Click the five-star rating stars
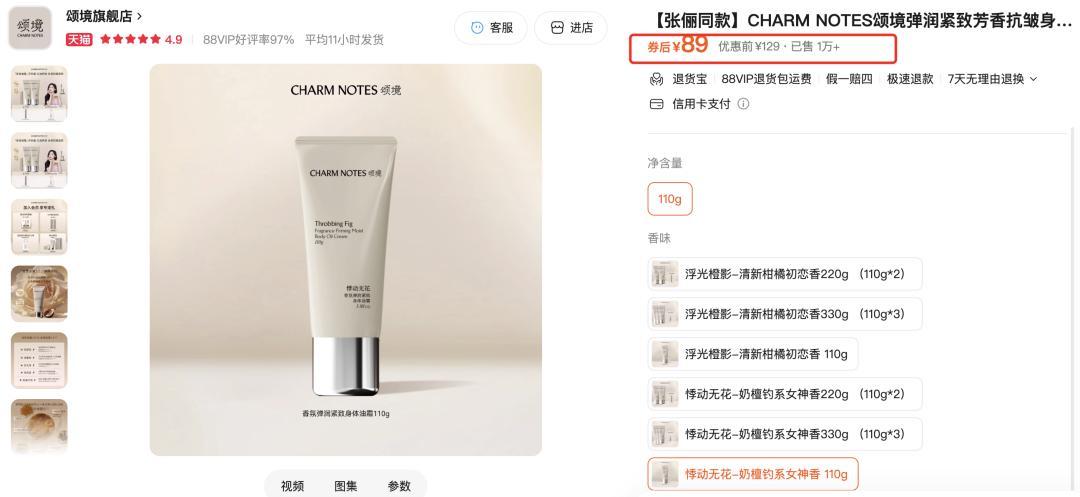The height and width of the screenshot is (497, 1080). (130, 39)
